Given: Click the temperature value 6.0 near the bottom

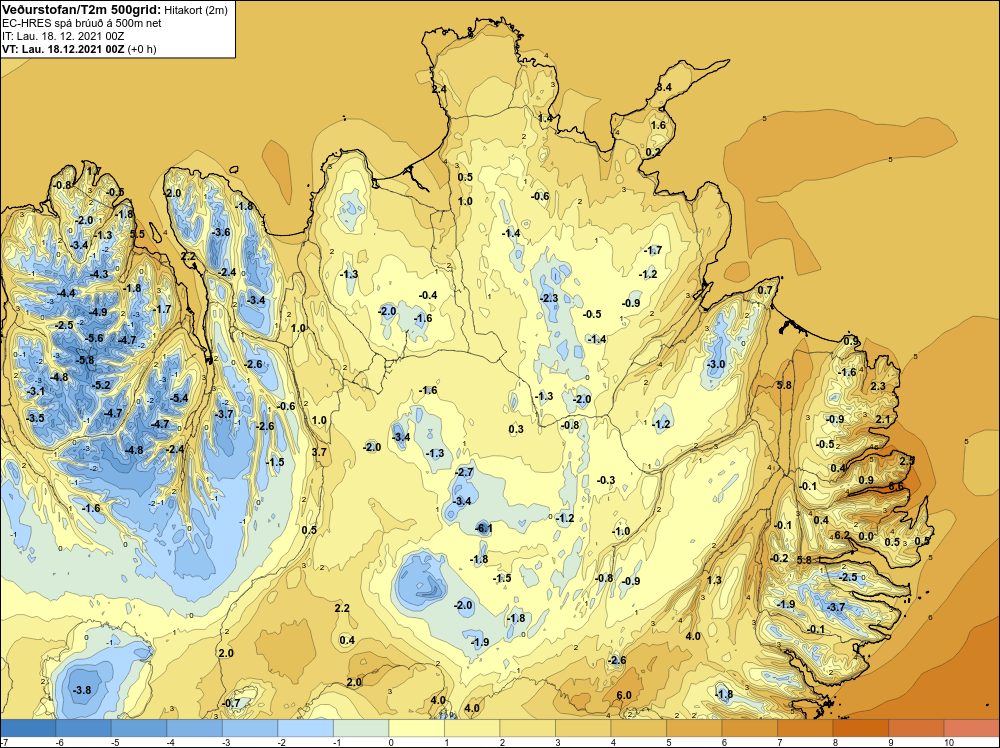Looking at the screenshot, I should (x=624, y=695).
